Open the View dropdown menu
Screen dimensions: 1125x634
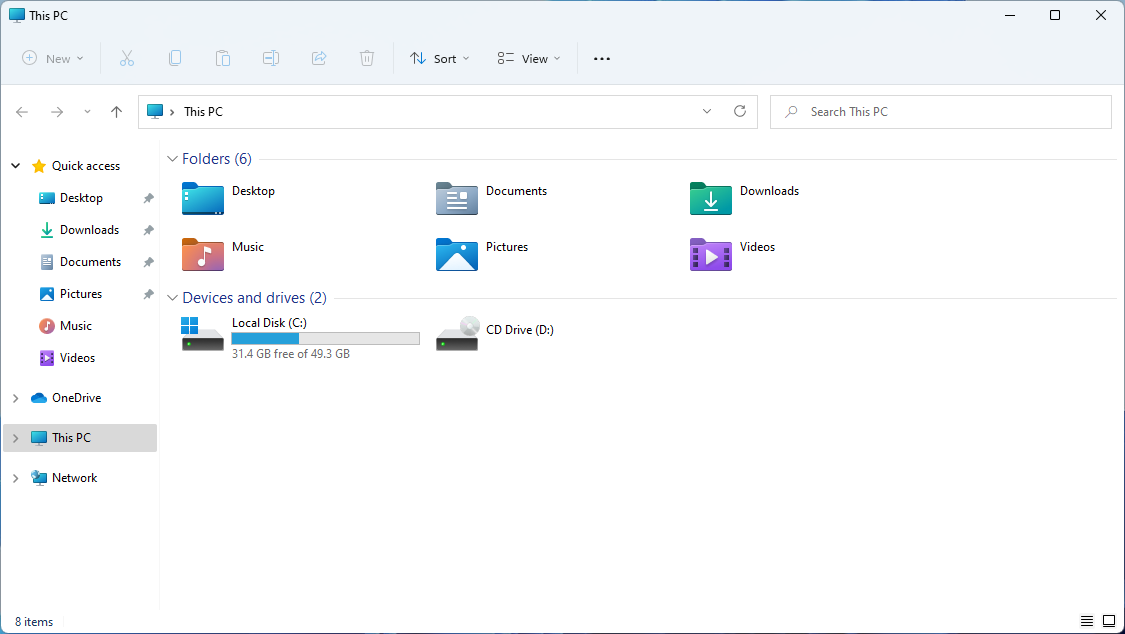[529, 59]
